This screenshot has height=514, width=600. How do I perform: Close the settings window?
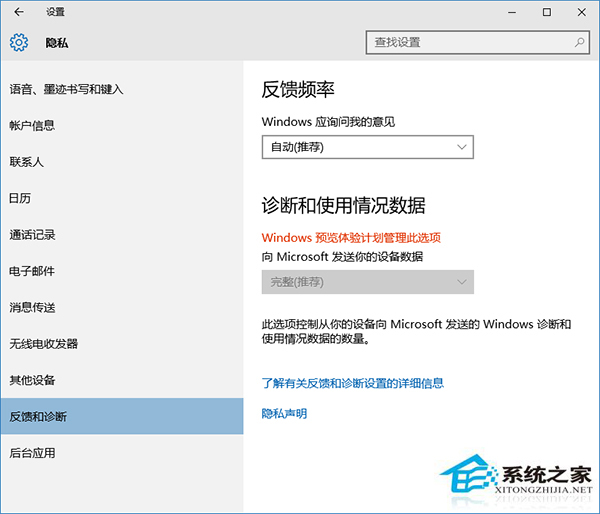pos(582,12)
